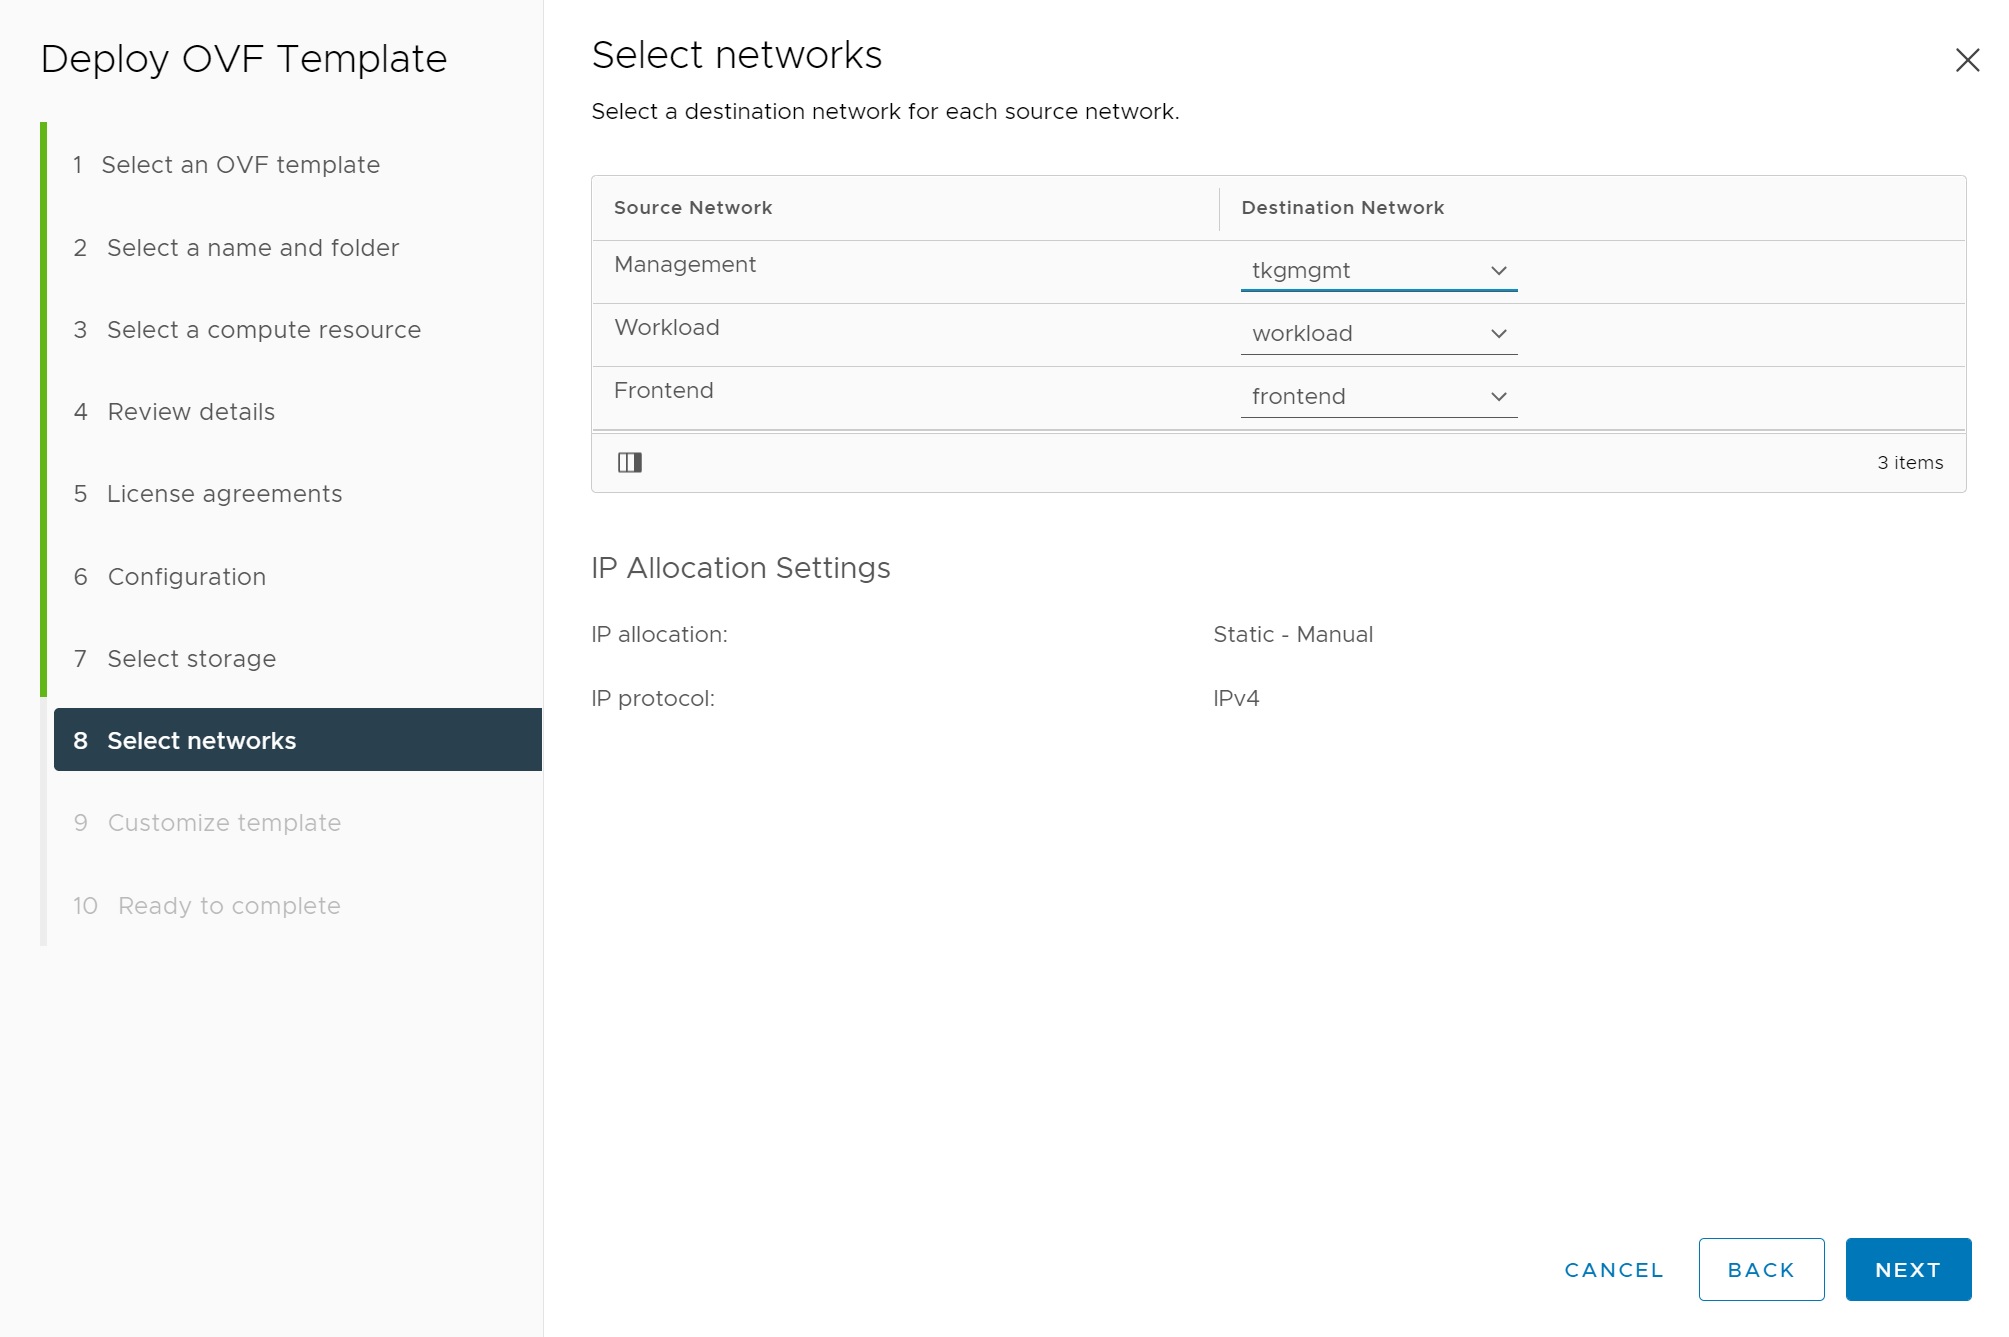
Task: Return to Review details step
Action: click(190, 412)
